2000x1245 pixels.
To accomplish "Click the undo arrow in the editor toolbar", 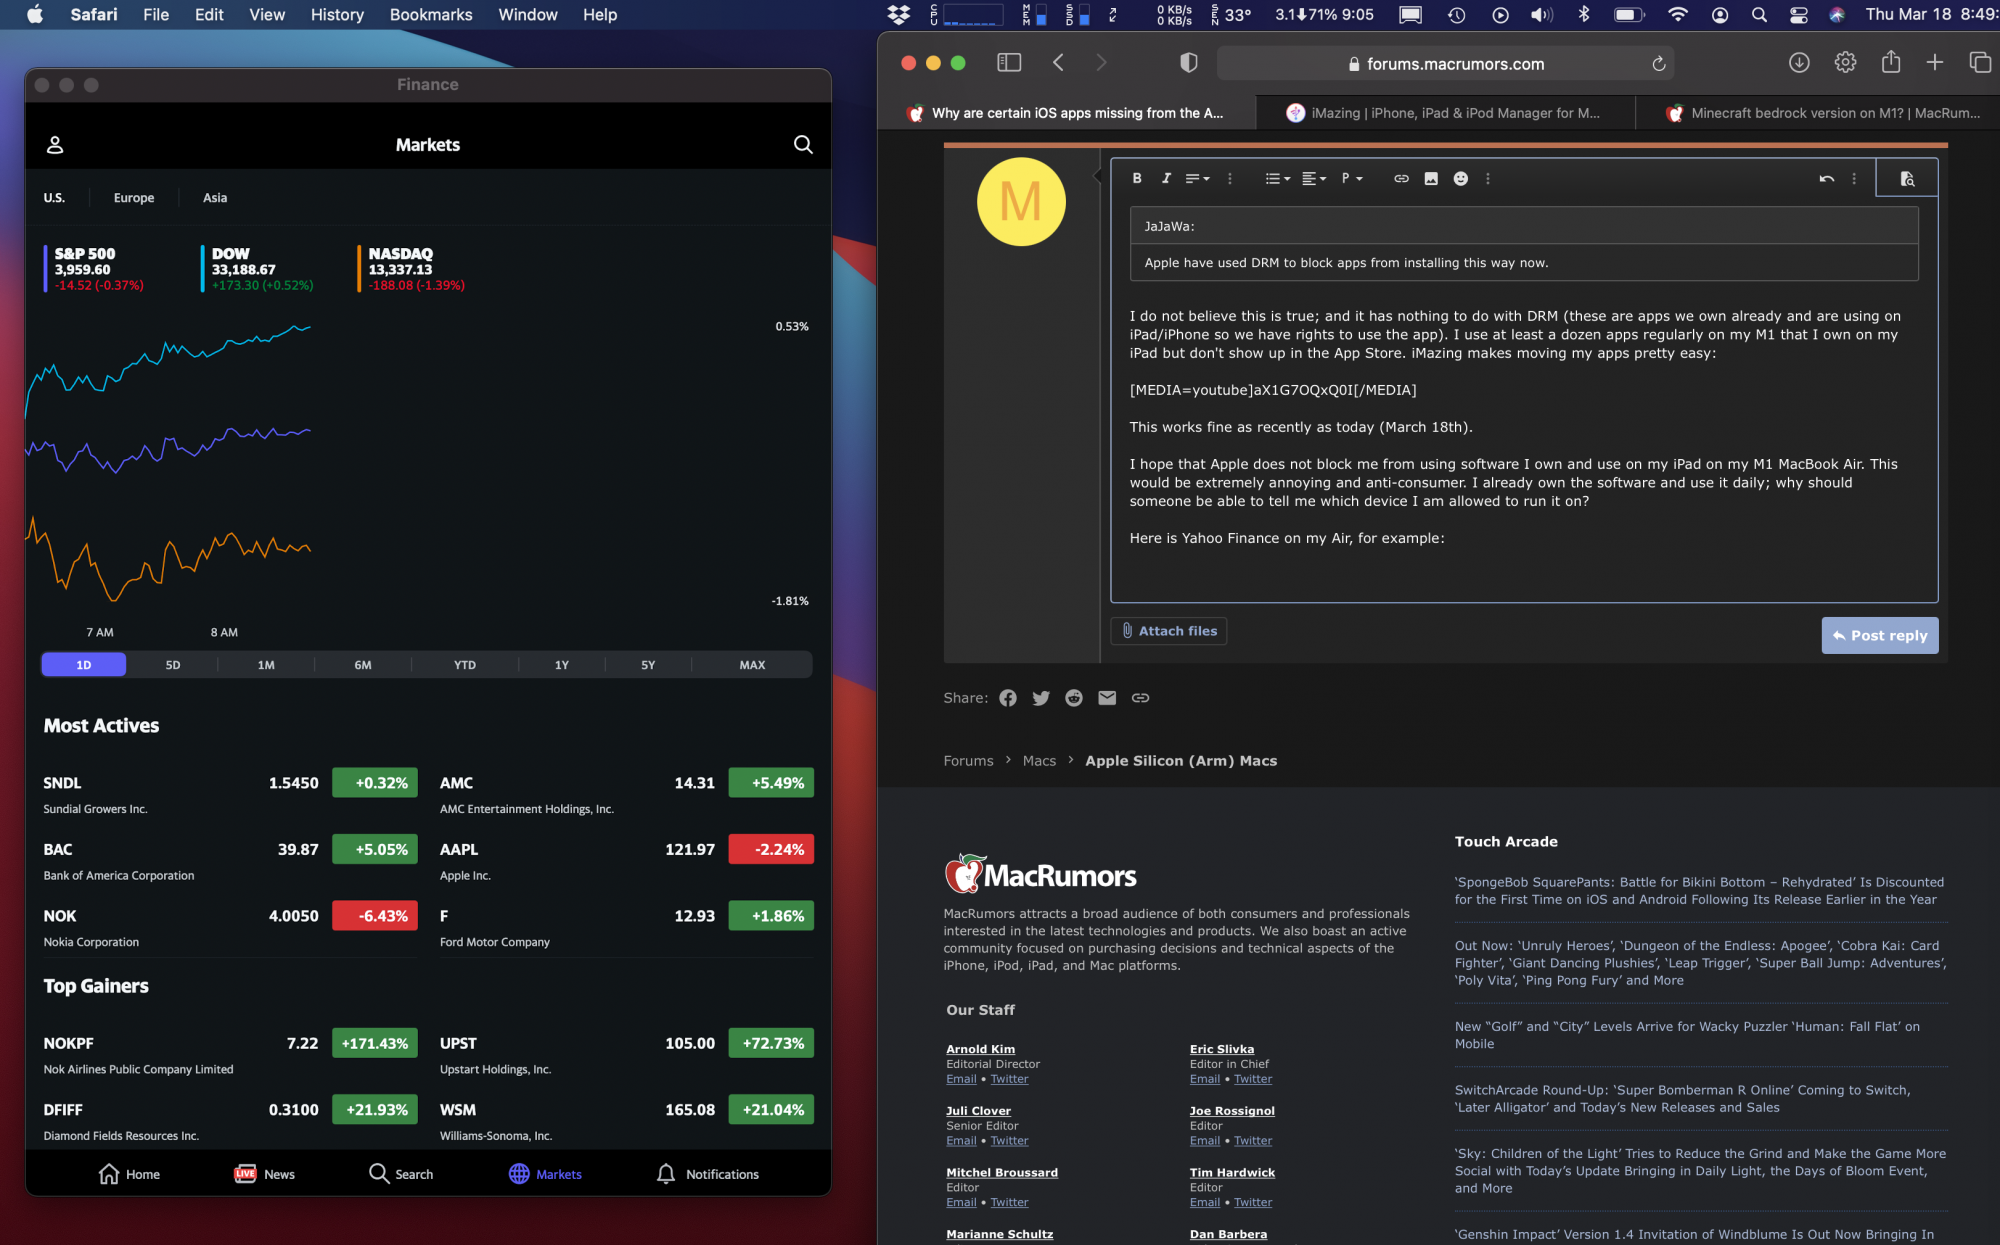I will 1826,178.
